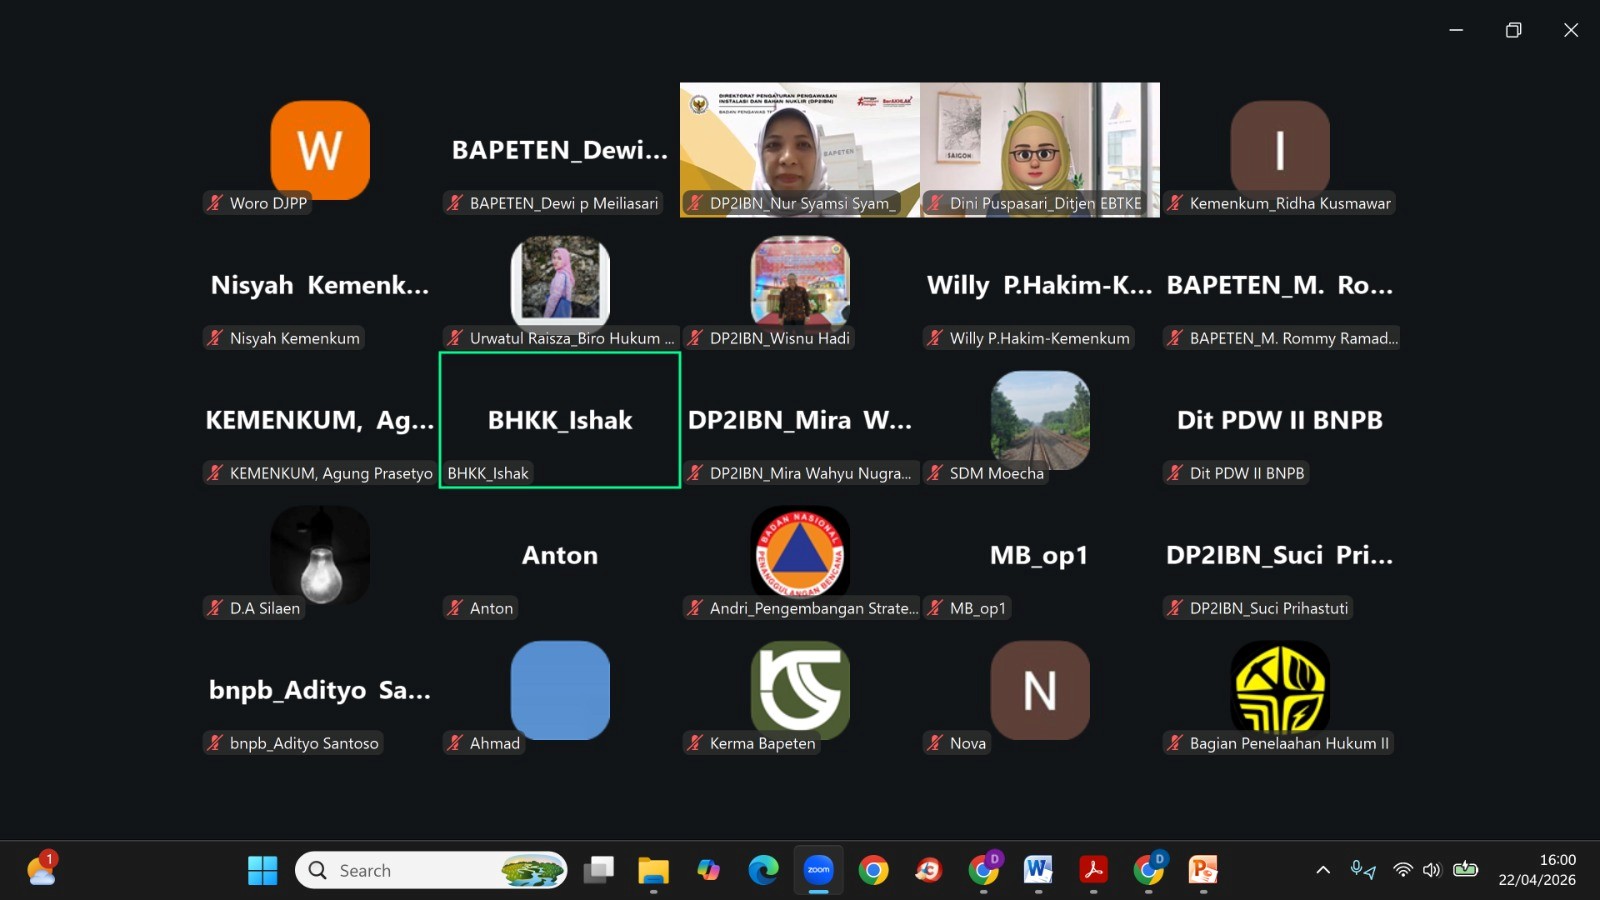Open the Wi-Fi network status icon

point(1403,870)
